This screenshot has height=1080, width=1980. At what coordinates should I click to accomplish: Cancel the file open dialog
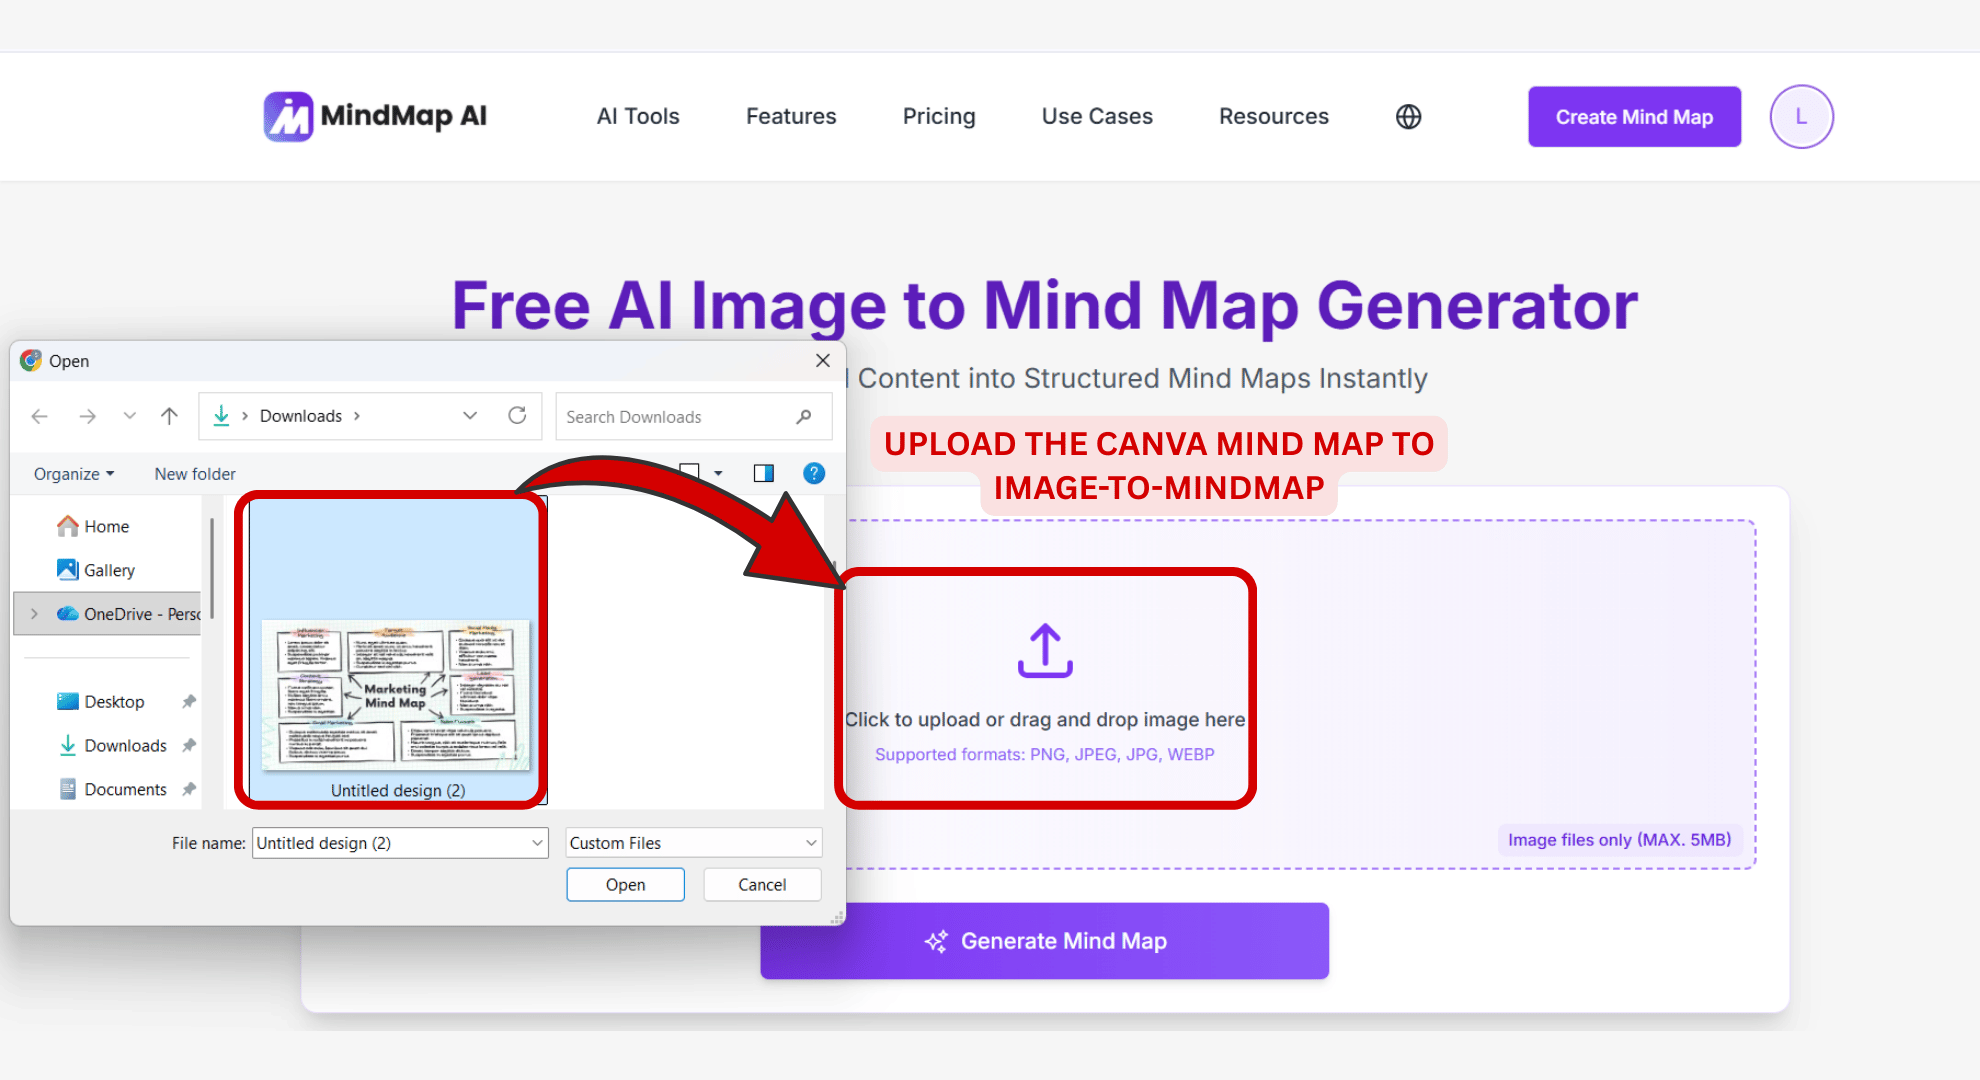point(761,884)
